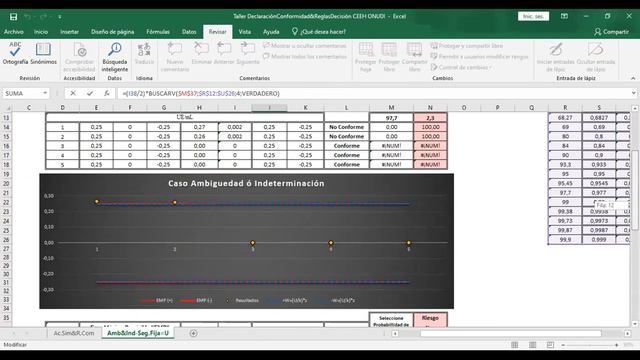Switch to Page Break Preview in status bar

550,345
